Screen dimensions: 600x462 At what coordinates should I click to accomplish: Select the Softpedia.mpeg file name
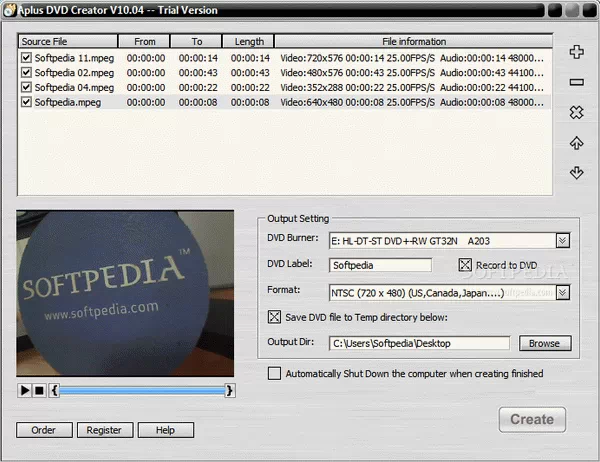(68, 102)
